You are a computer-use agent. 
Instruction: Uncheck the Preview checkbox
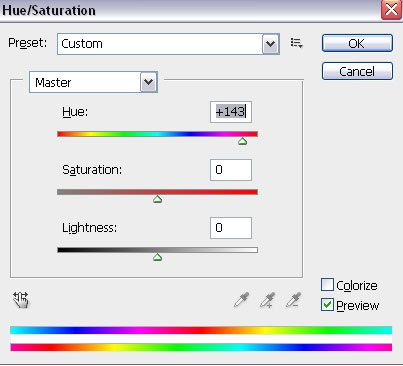tap(327, 305)
